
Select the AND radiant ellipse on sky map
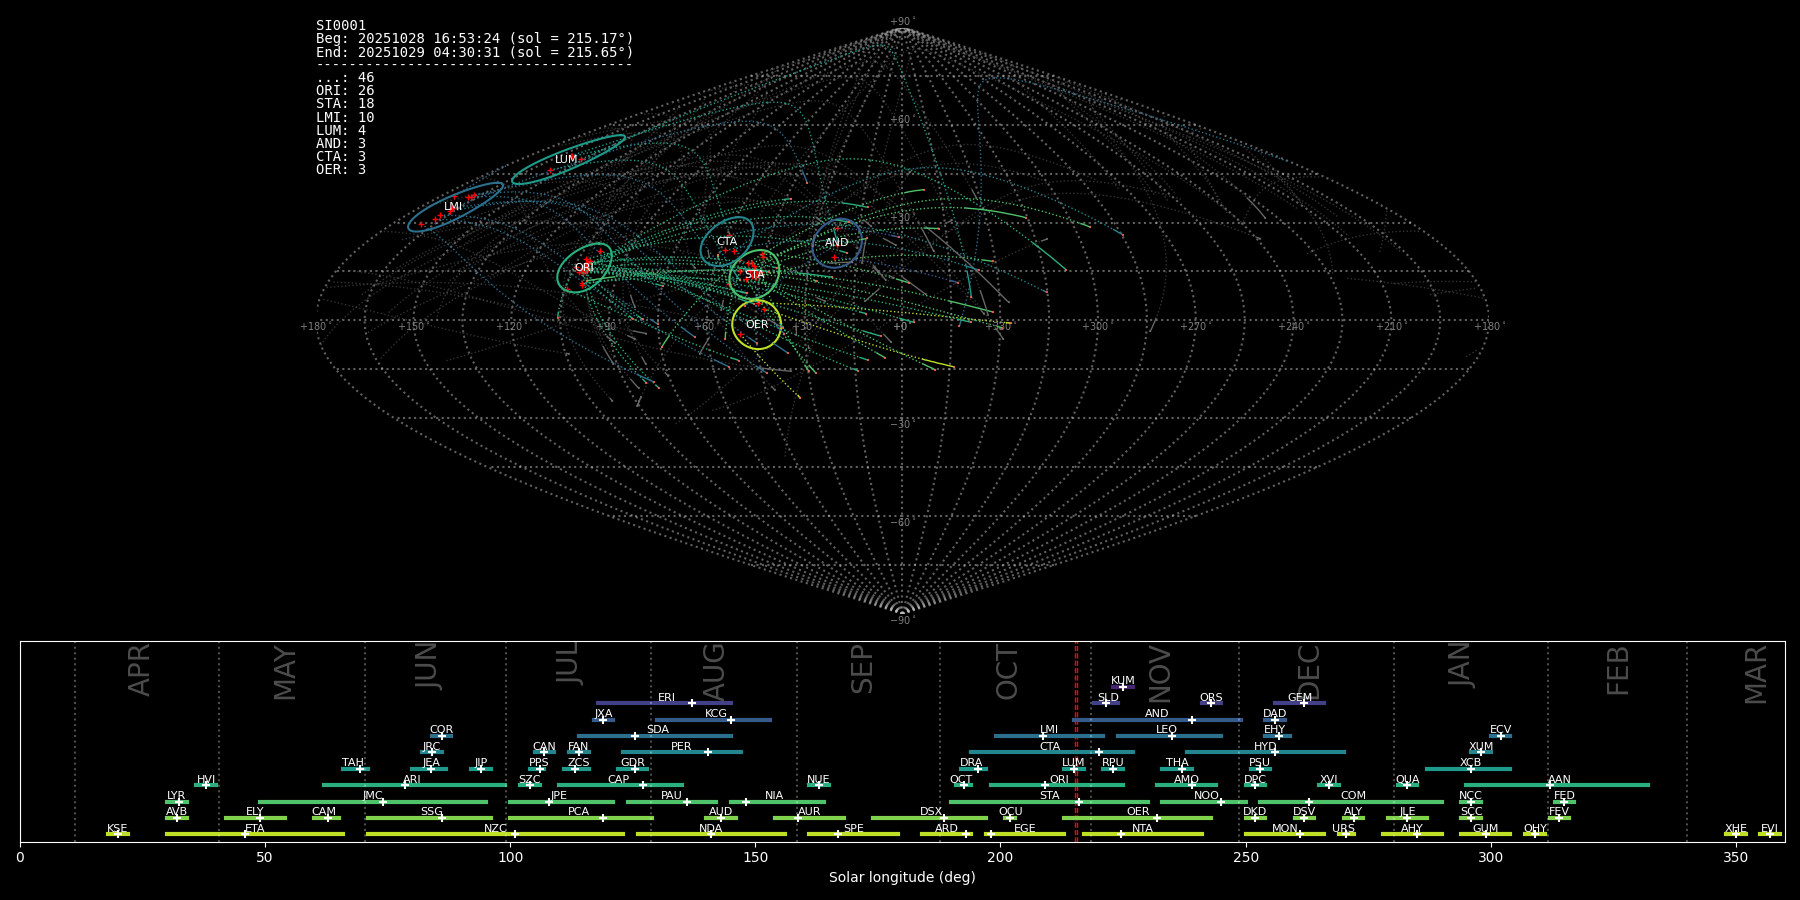coord(837,243)
